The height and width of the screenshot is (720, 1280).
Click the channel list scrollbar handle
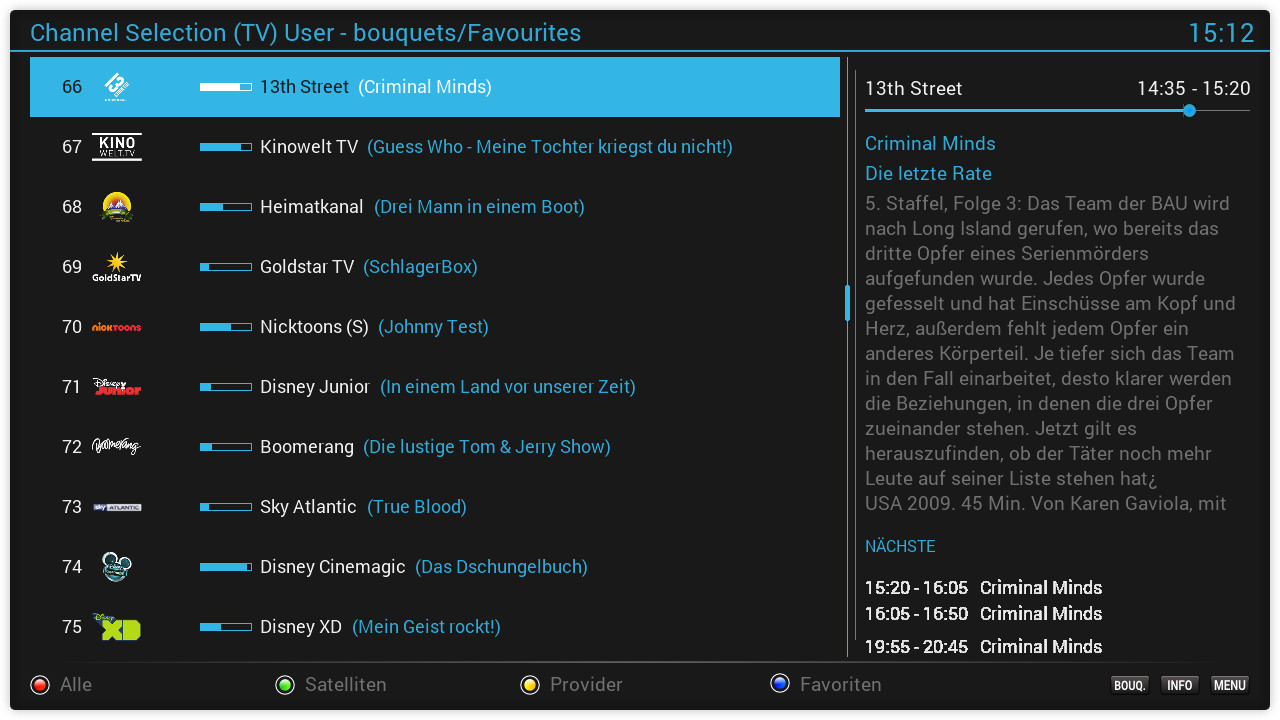click(x=847, y=303)
